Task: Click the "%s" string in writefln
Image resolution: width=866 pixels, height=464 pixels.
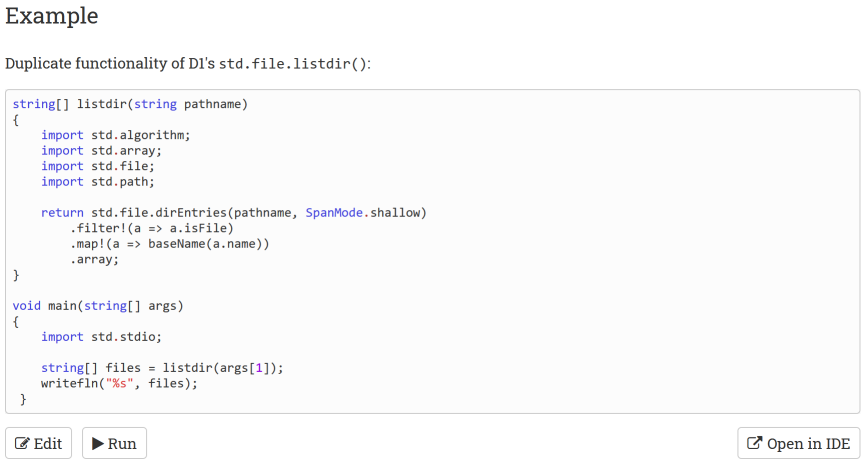Action: [123, 383]
